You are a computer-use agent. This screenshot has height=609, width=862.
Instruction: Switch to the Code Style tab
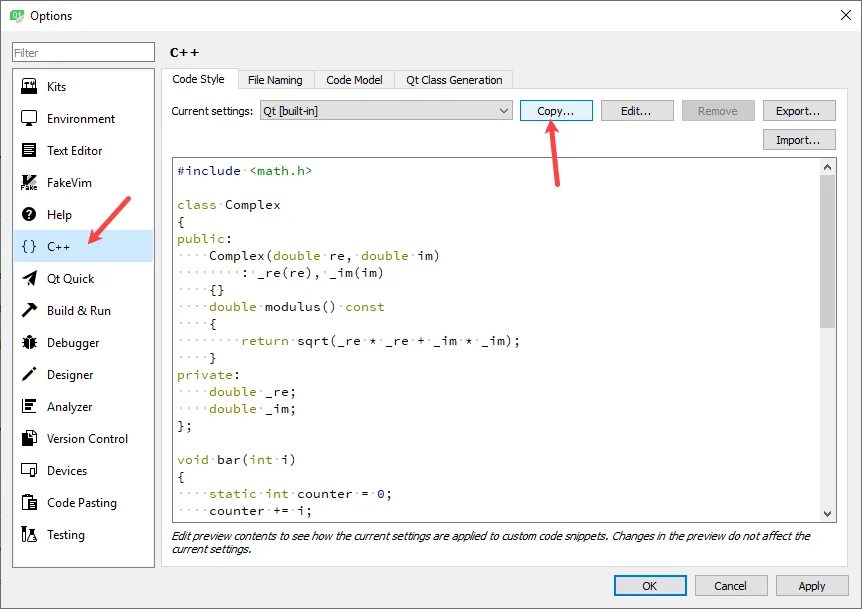pos(198,79)
